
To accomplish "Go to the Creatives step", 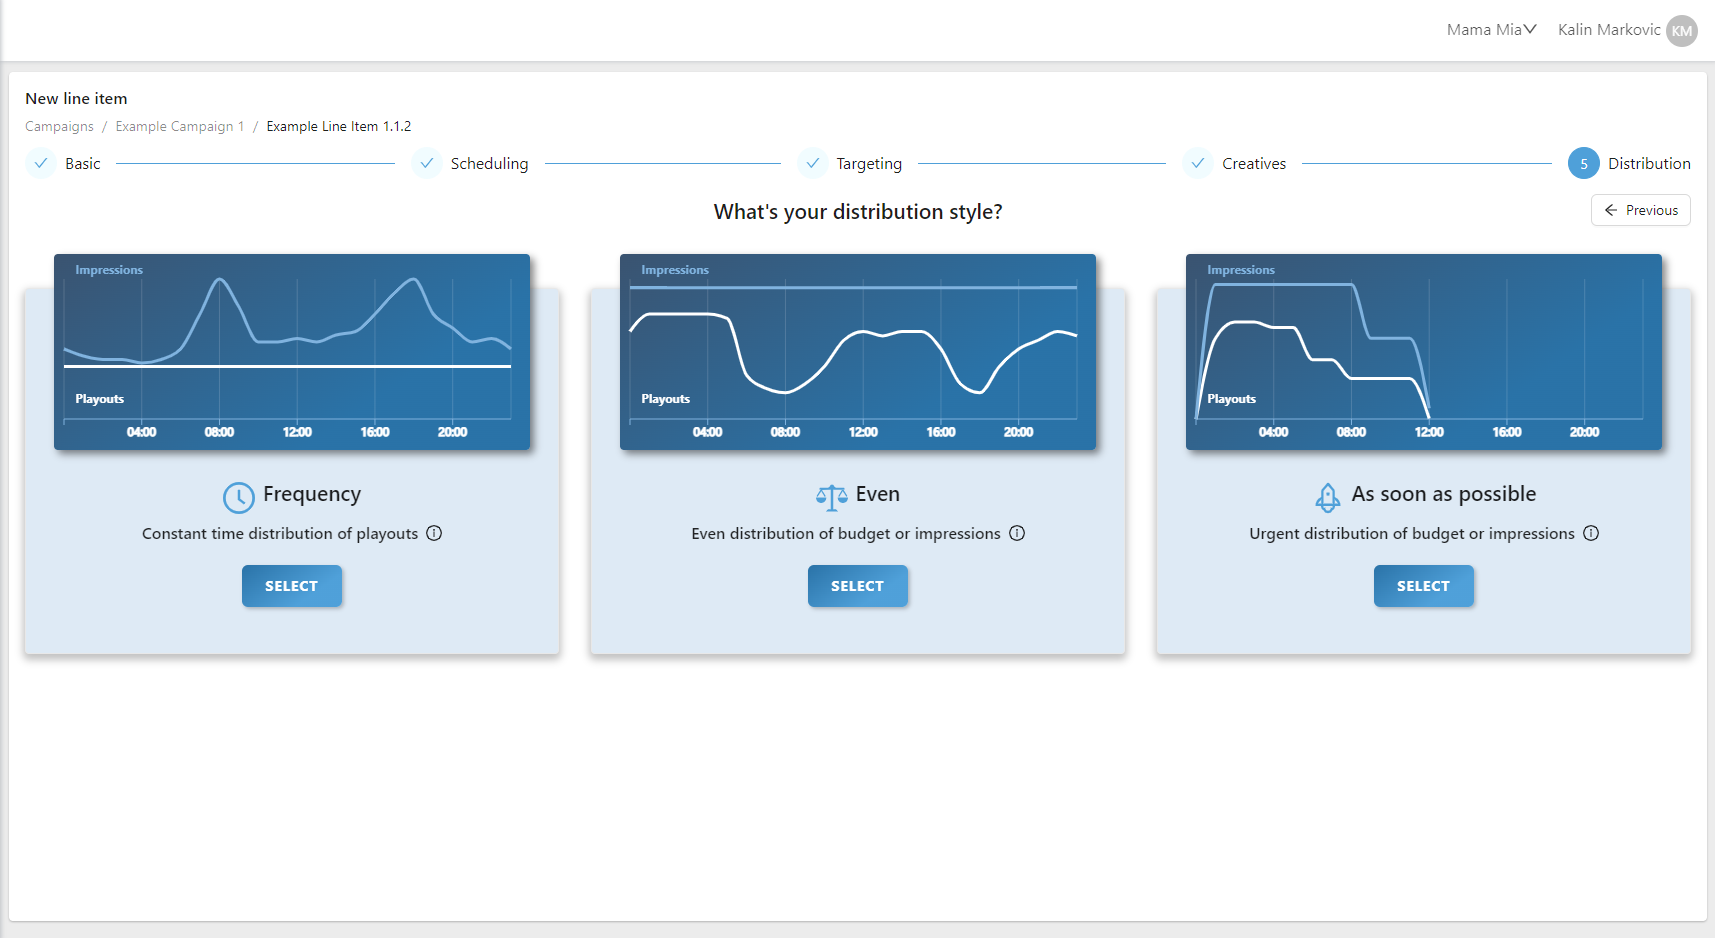I will pos(1253,164).
